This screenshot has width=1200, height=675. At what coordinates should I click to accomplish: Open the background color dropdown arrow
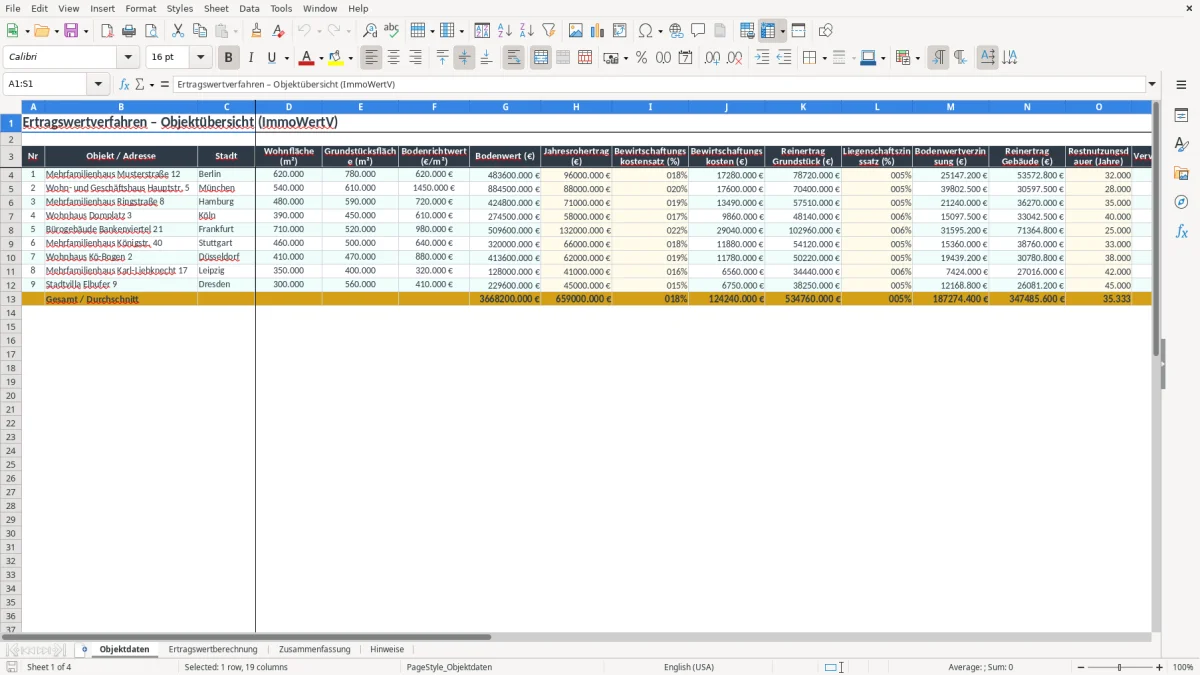[x=350, y=59]
